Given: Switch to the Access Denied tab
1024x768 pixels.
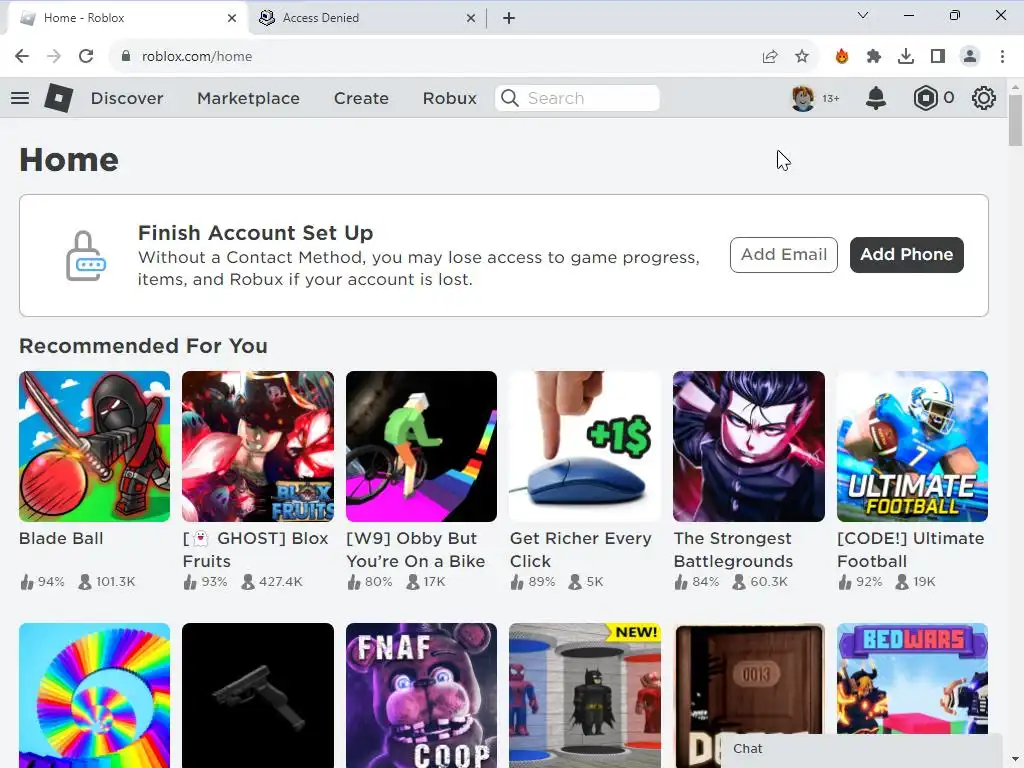Looking at the screenshot, I should click(368, 18).
